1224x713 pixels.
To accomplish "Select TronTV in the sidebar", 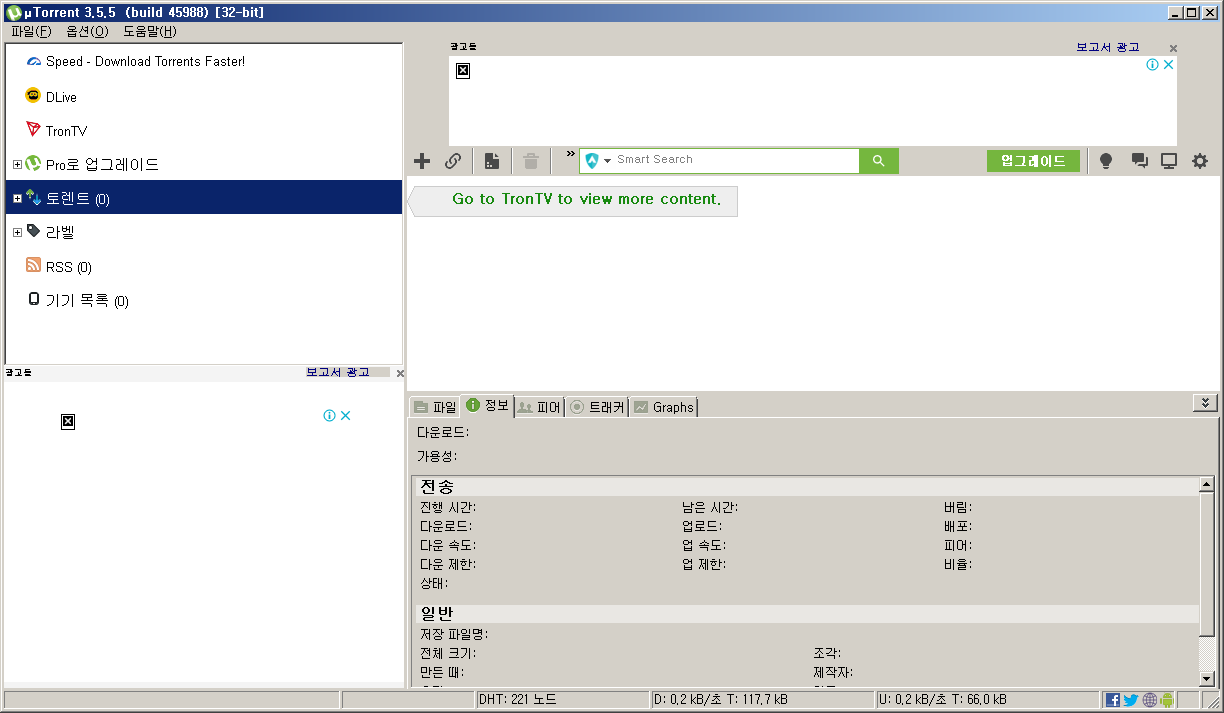I will coord(66,131).
